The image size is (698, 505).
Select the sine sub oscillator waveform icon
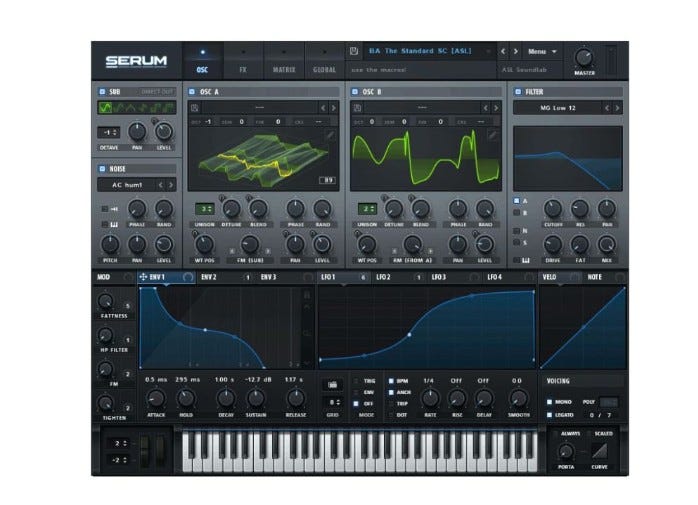pos(105,107)
